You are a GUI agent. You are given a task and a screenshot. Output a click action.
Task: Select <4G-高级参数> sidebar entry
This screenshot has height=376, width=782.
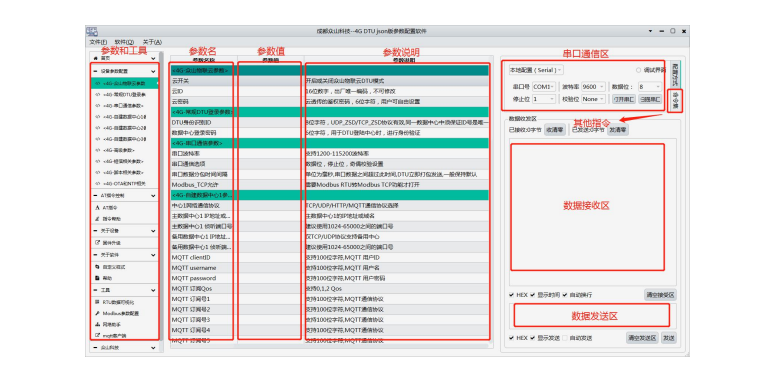(x=125, y=150)
